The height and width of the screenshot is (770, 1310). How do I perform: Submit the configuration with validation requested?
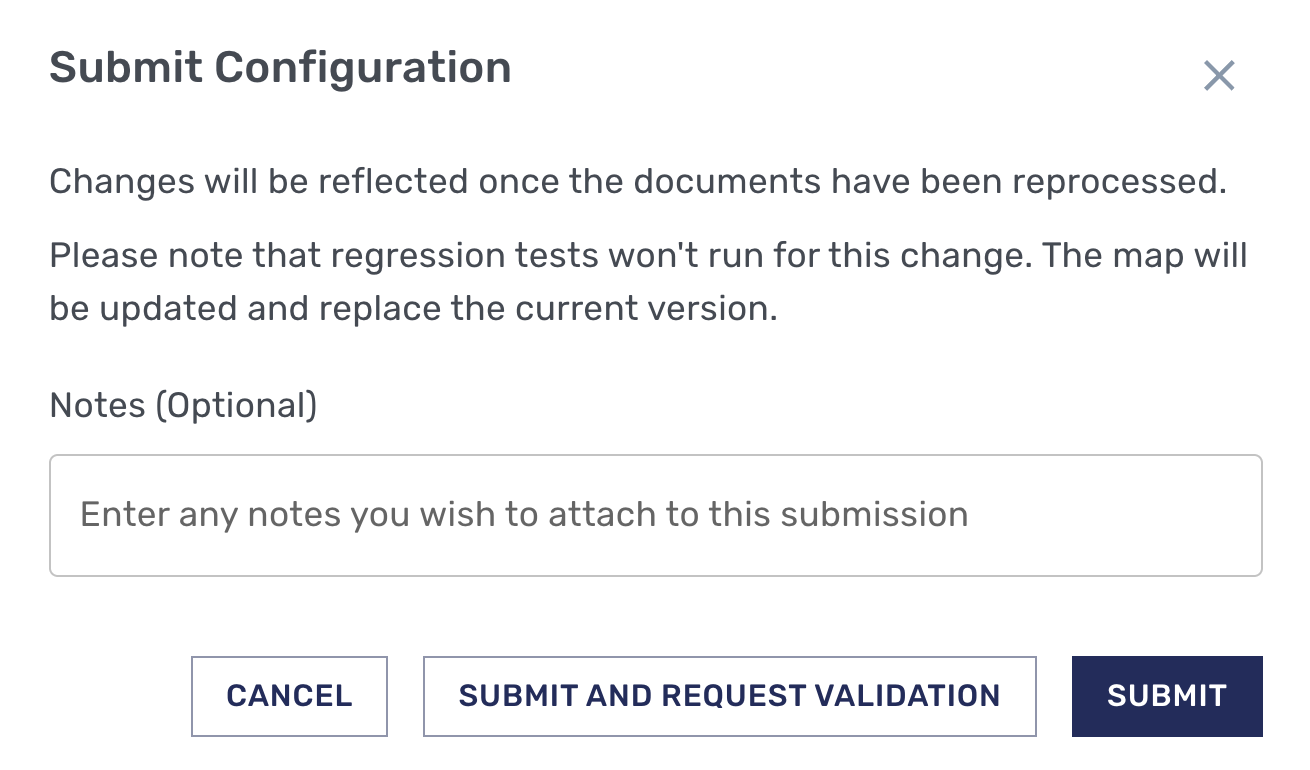(729, 696)
